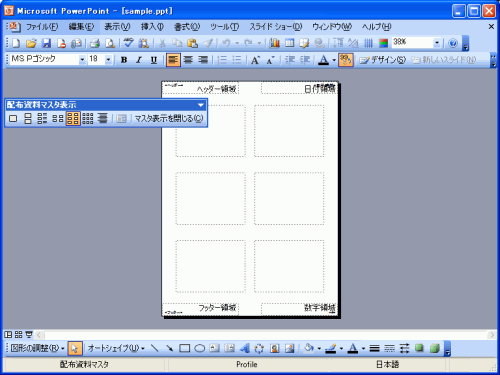
Task: Click the New document icon
Action: 16,43
